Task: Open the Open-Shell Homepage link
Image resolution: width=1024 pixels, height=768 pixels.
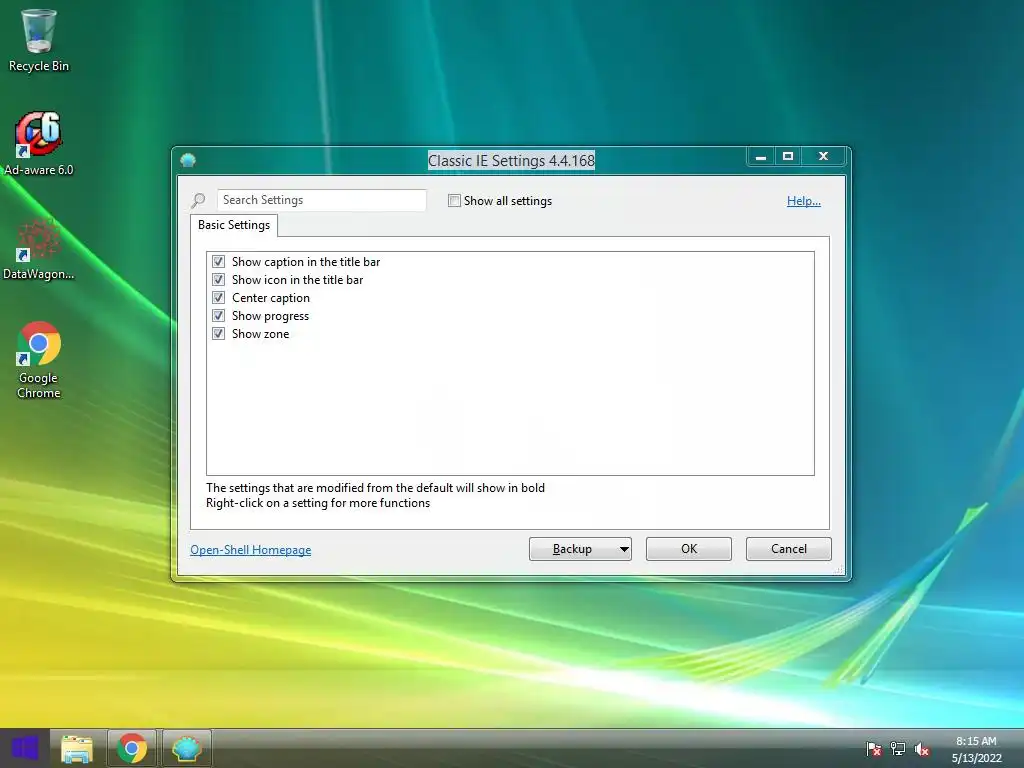Action: [251, 550]
